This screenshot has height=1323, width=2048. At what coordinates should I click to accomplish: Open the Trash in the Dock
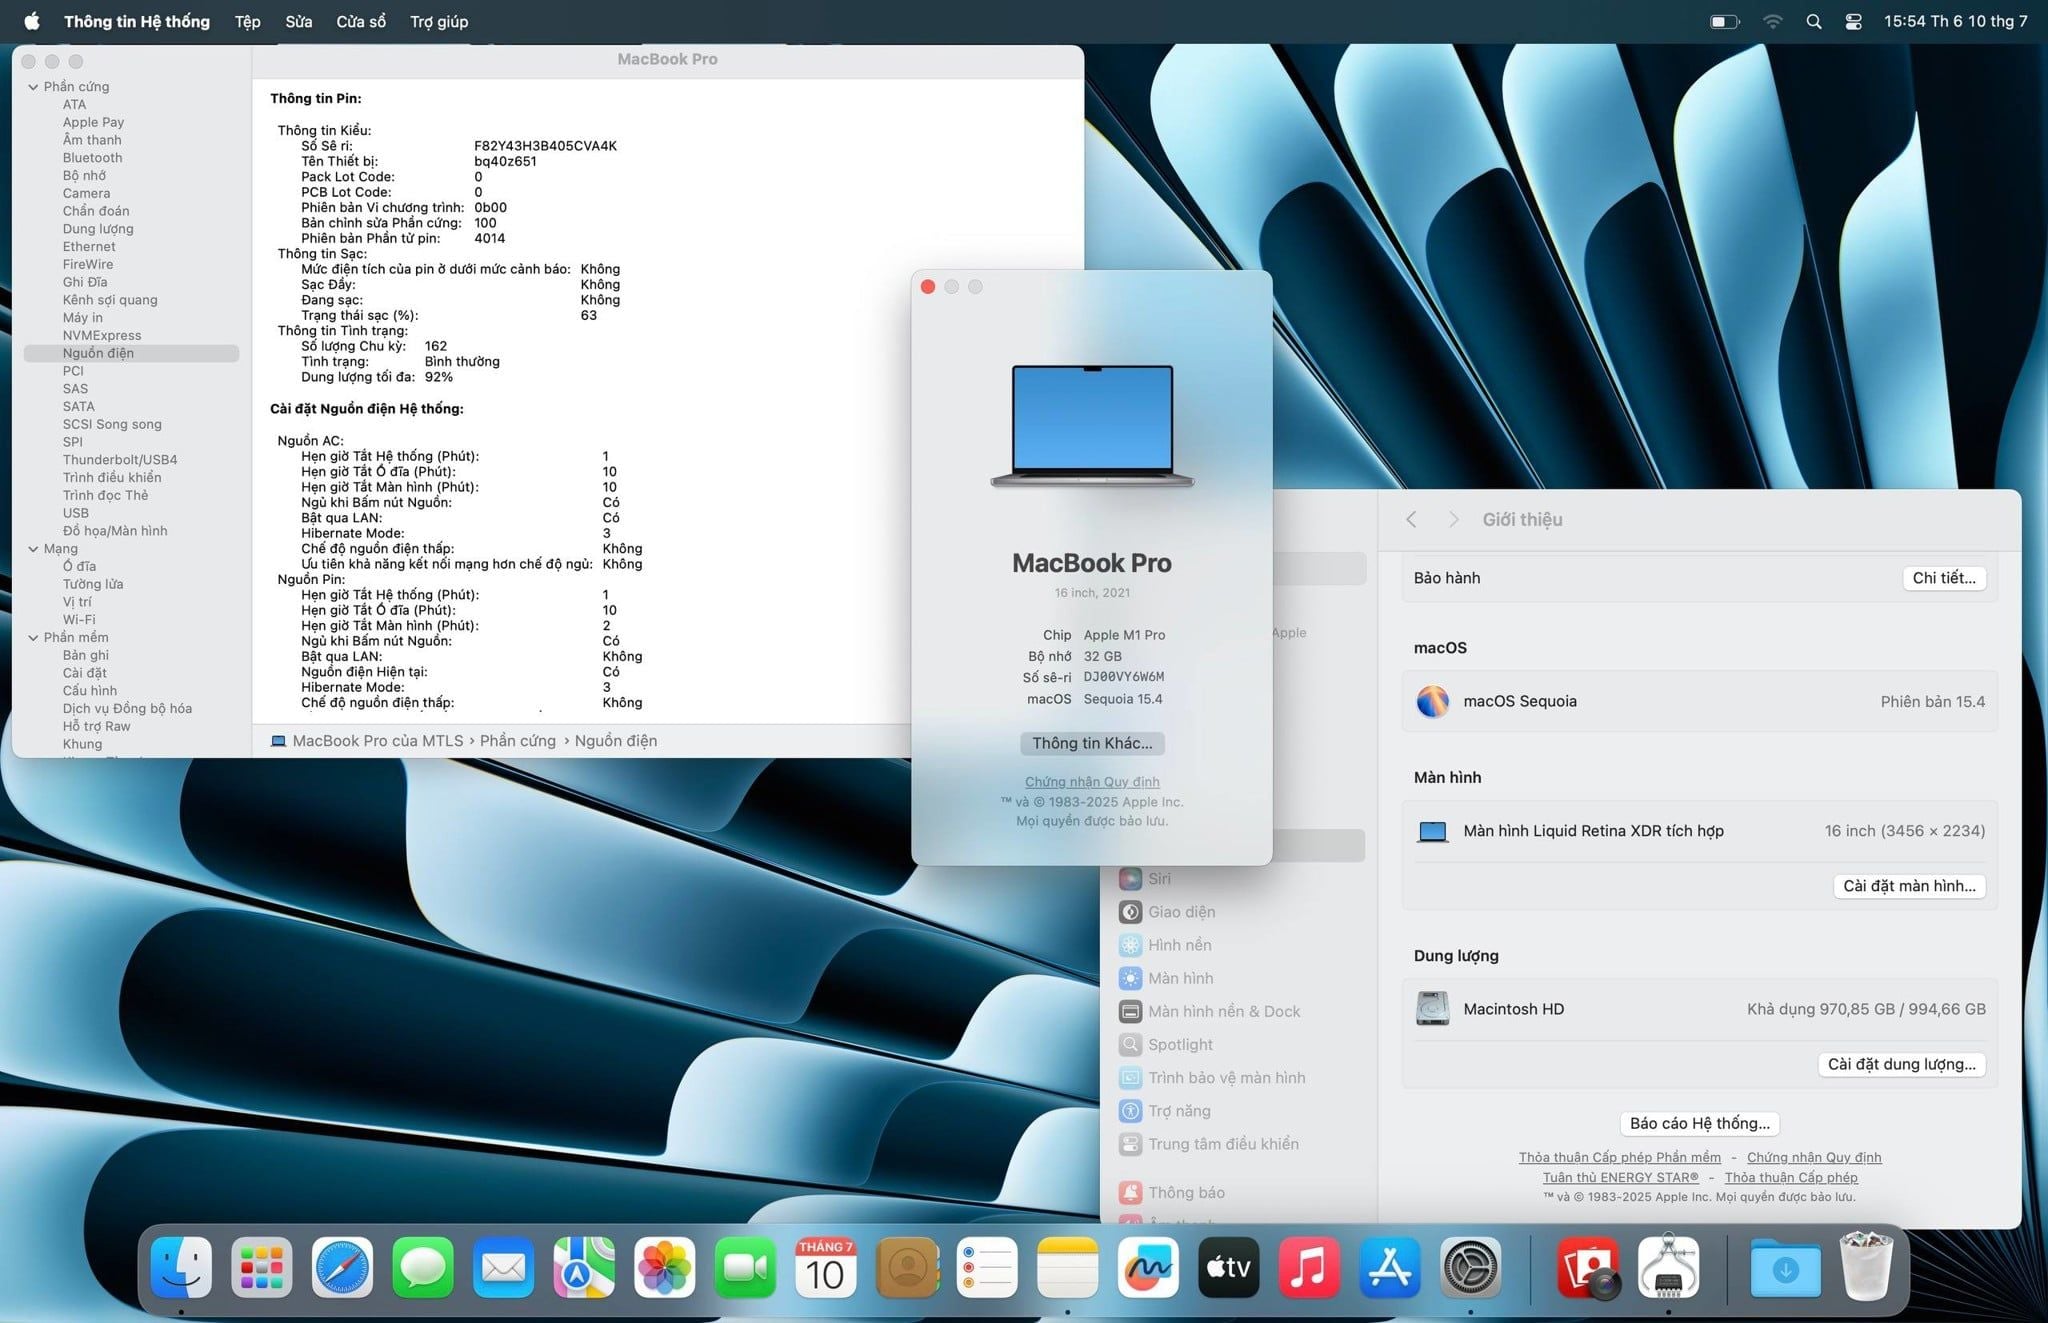1866,1266
